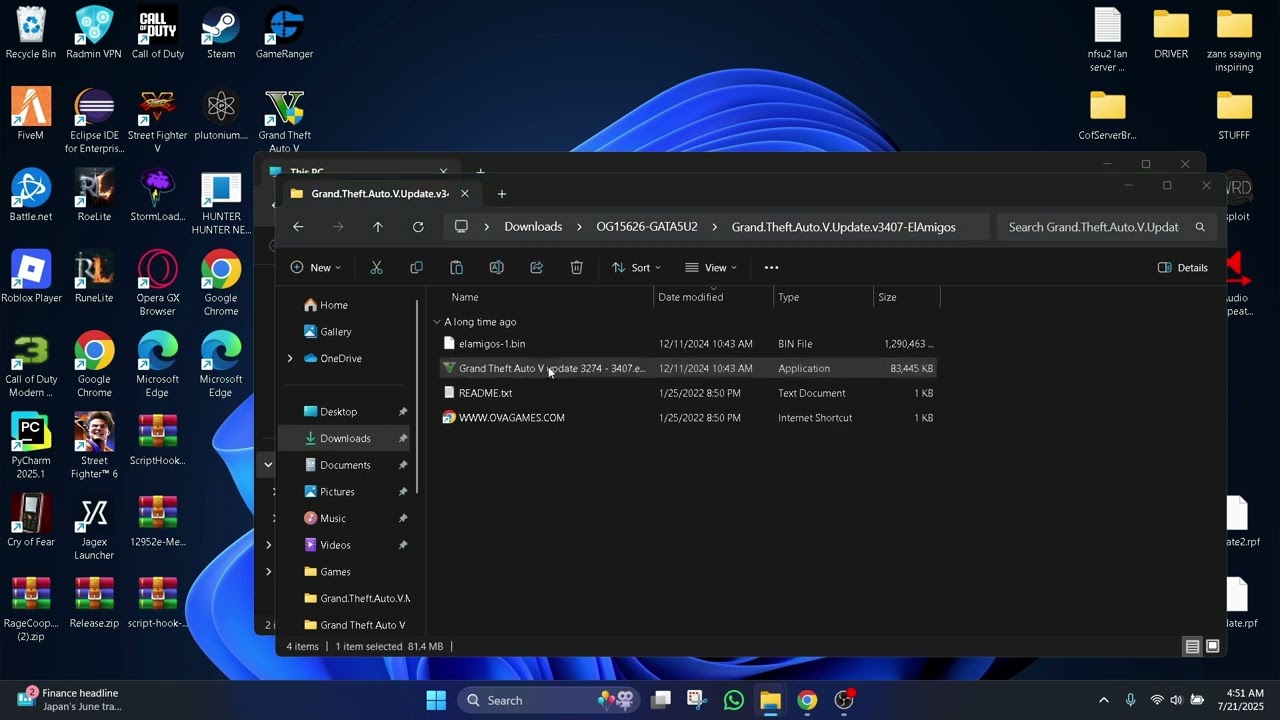The height and width of the screenshot is (720, 1280).
Task: Toggle the Details pane button
Action: (x=1183, y=268)
